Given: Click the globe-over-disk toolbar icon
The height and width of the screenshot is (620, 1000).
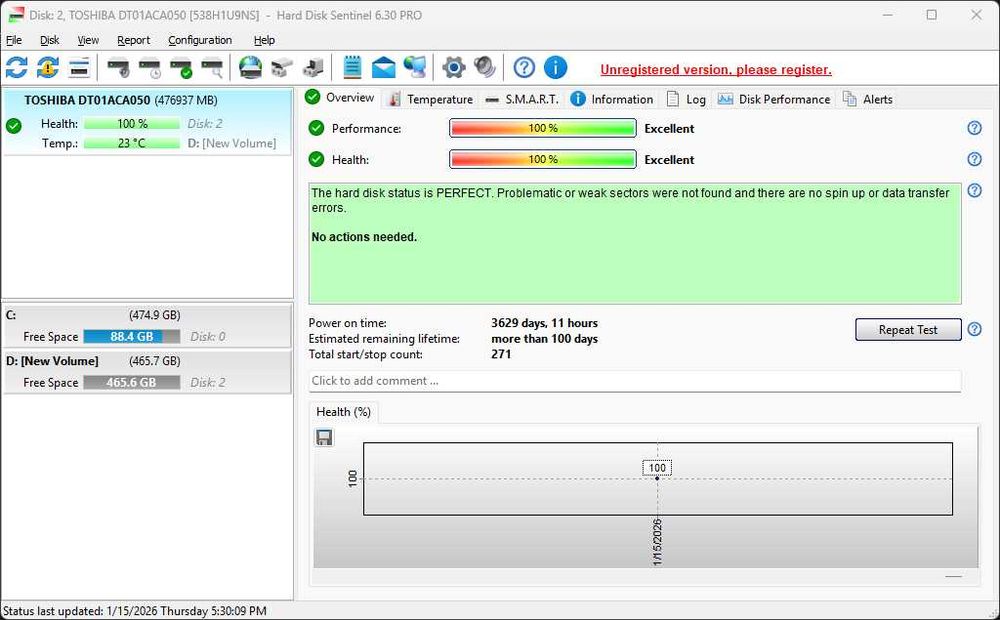Looking at the screenshot, I should [251, 67].
